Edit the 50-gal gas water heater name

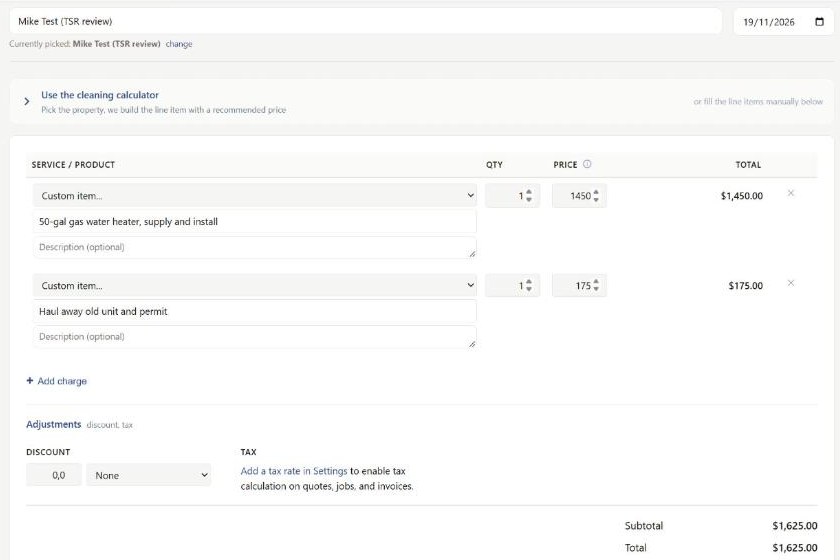coord(254,221)
